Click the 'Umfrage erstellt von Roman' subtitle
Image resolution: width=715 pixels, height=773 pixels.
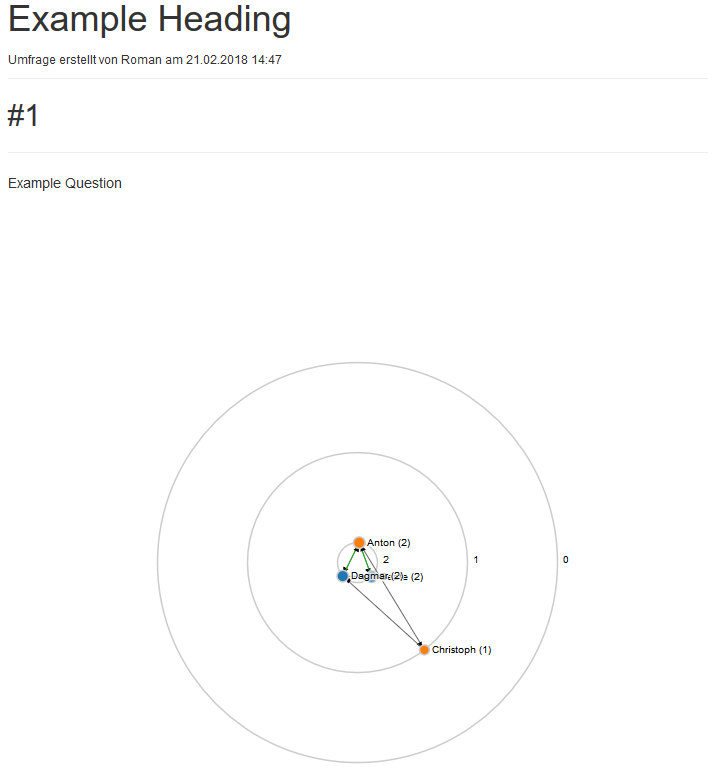(85, 60)
